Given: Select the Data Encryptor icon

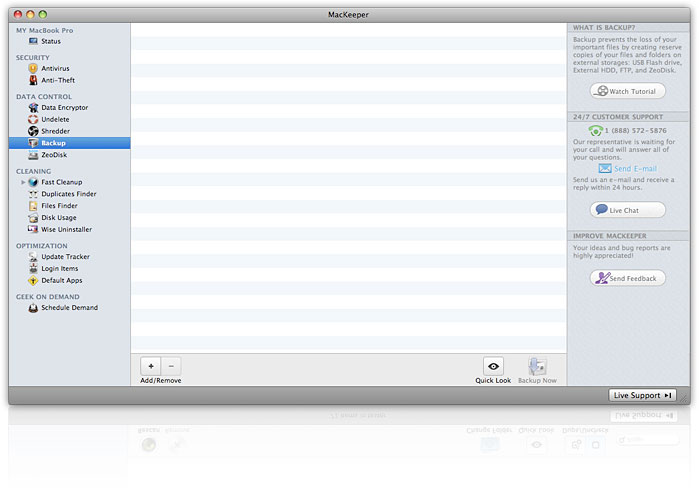Looking at the screenshot, I should click(x=33, y=107).
